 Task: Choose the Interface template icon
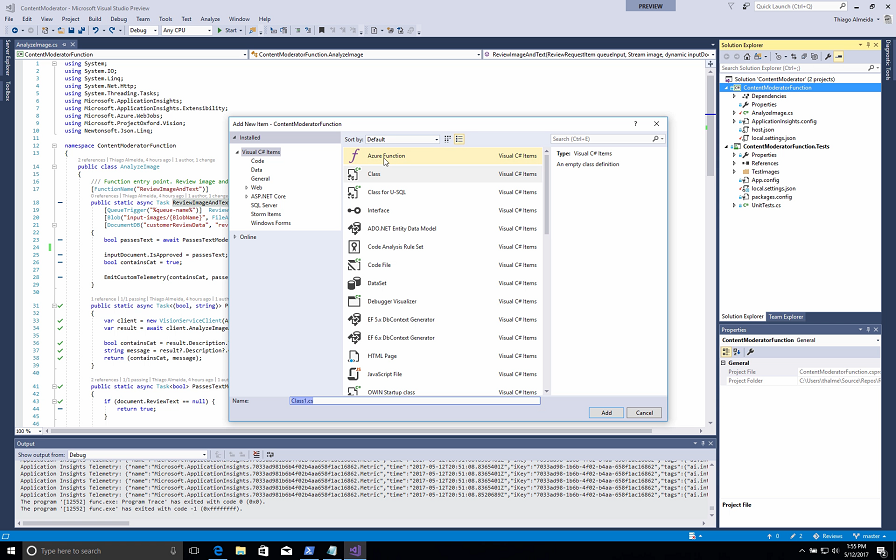[x=354, y=210]
